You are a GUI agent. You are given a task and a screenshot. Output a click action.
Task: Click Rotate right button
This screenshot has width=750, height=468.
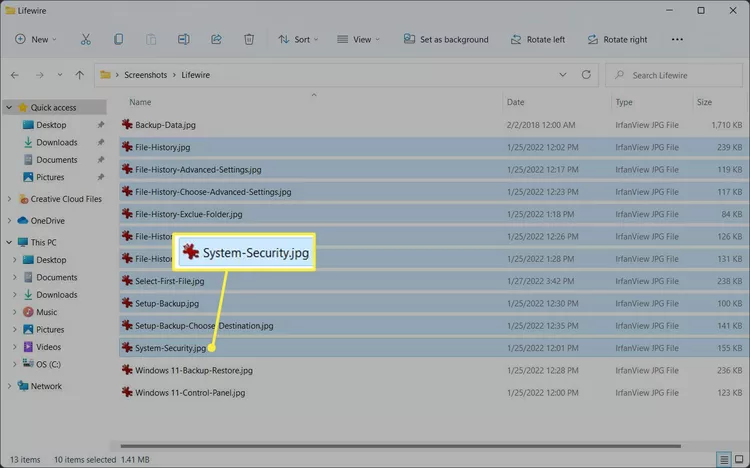pos(616,40)
